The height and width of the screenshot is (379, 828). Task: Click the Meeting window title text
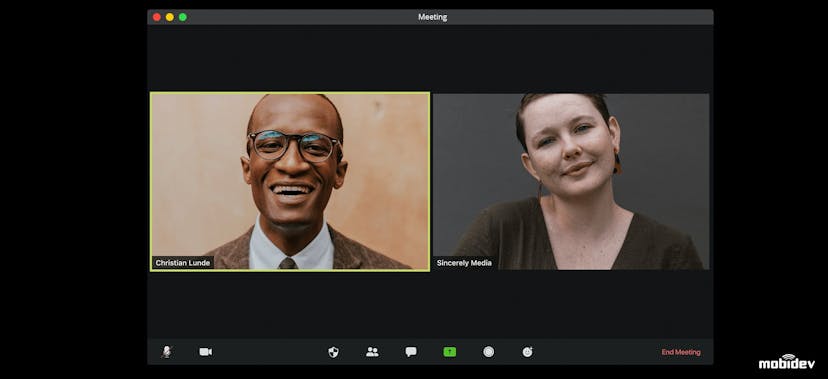(x=432, y=17)
